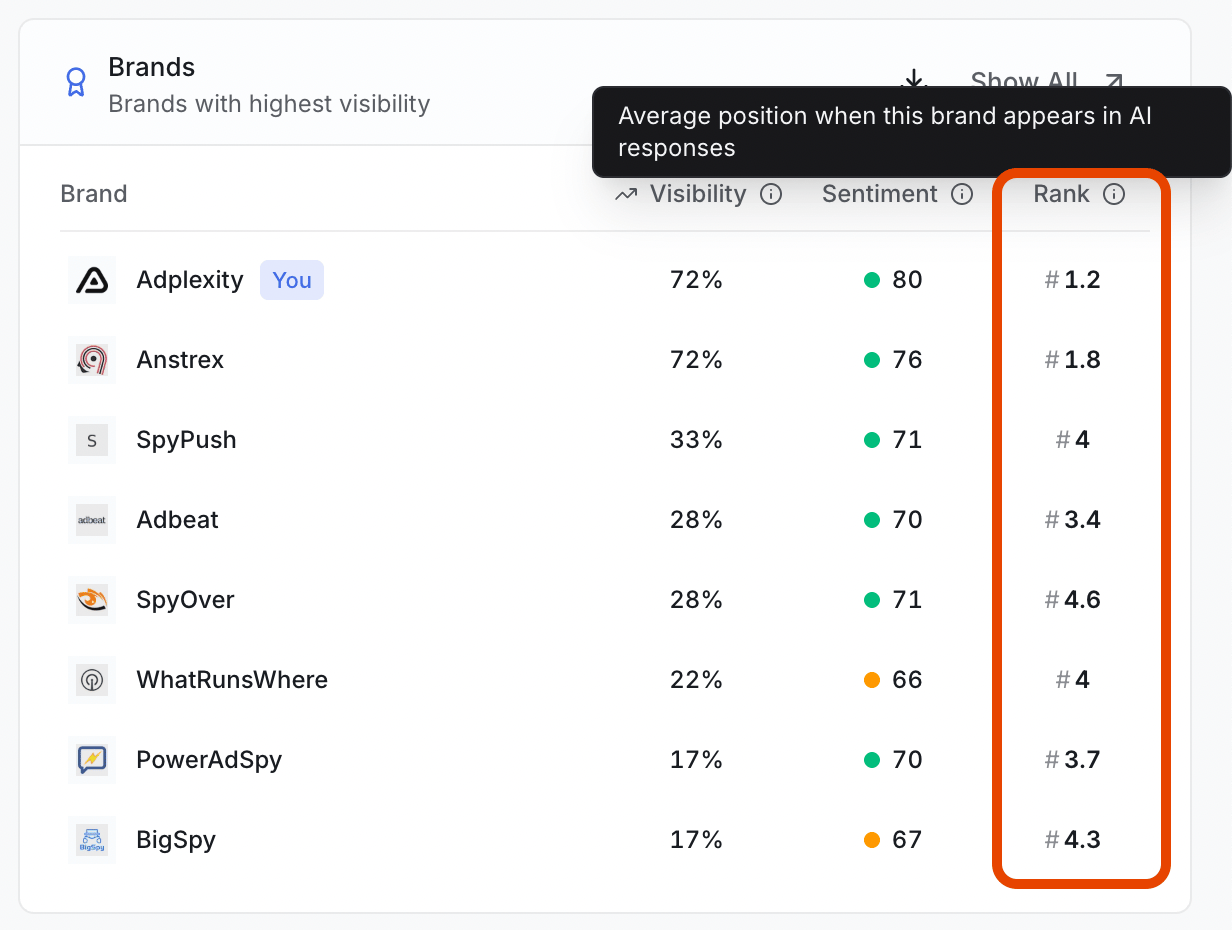The image size is (1232, 930).
Task: Select the BigSpy brand name
Action: [176, 840]
